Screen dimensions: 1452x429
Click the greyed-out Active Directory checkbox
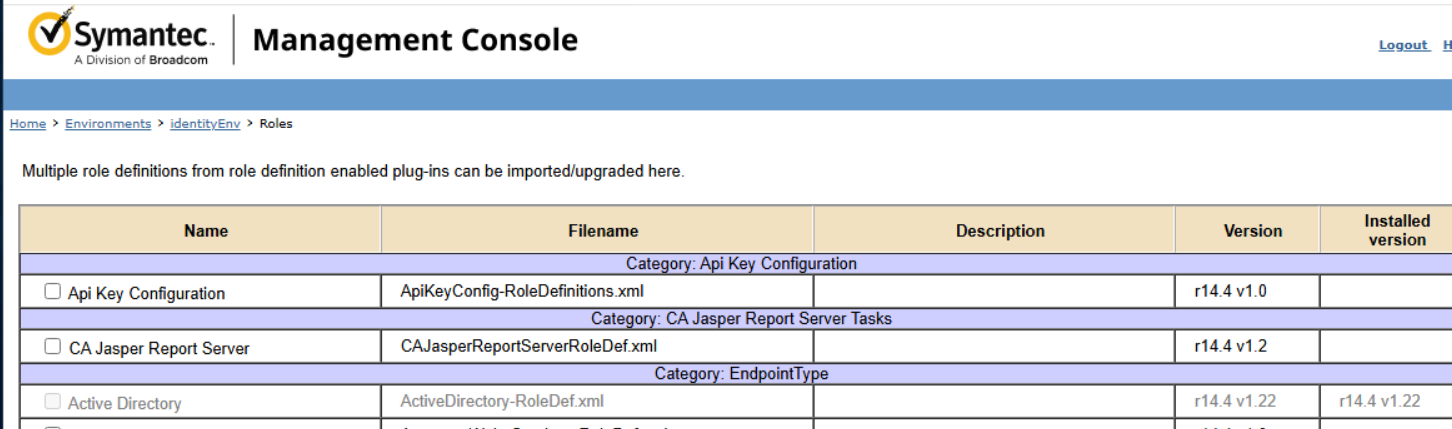53,402
